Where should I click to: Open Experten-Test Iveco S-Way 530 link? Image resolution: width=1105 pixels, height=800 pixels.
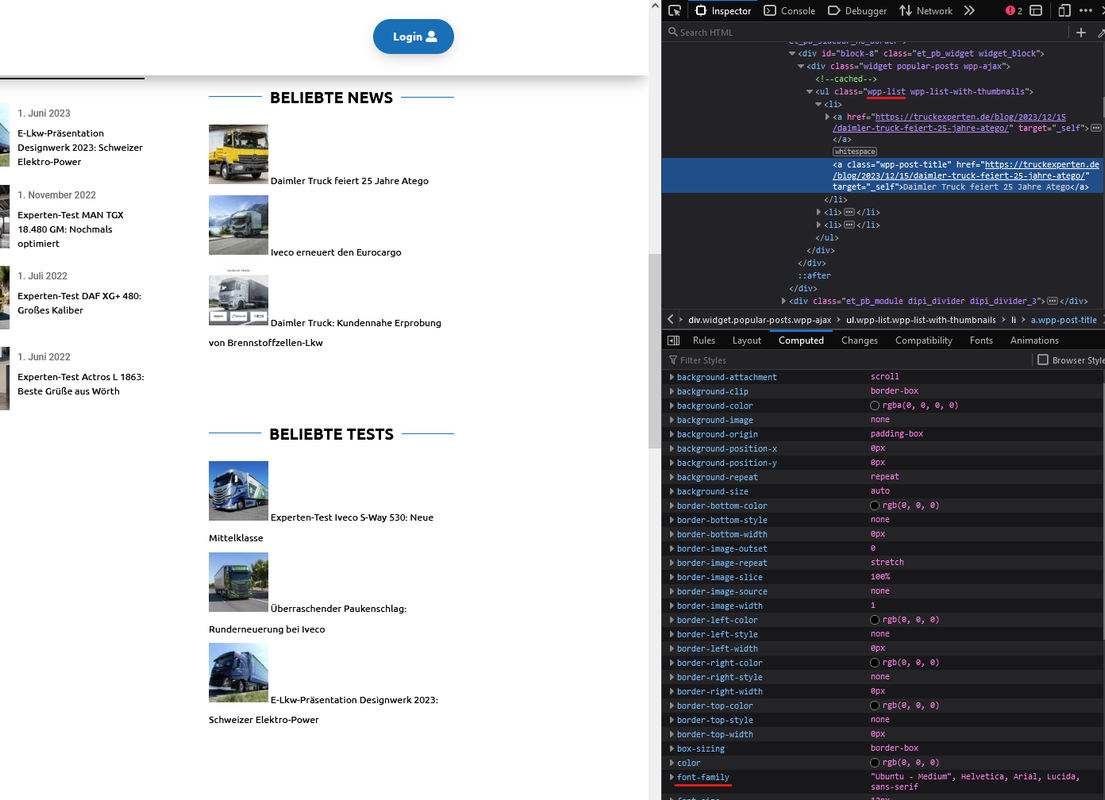coord(321,527)
